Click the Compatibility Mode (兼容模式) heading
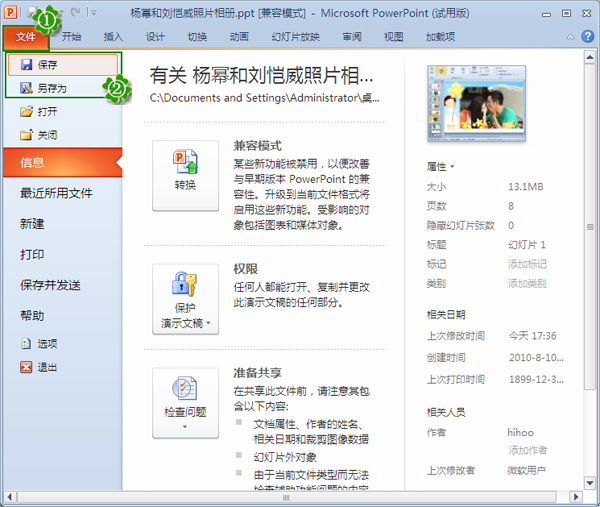The image size is (600, 507). pyautogui.click(x=258, y=146)
